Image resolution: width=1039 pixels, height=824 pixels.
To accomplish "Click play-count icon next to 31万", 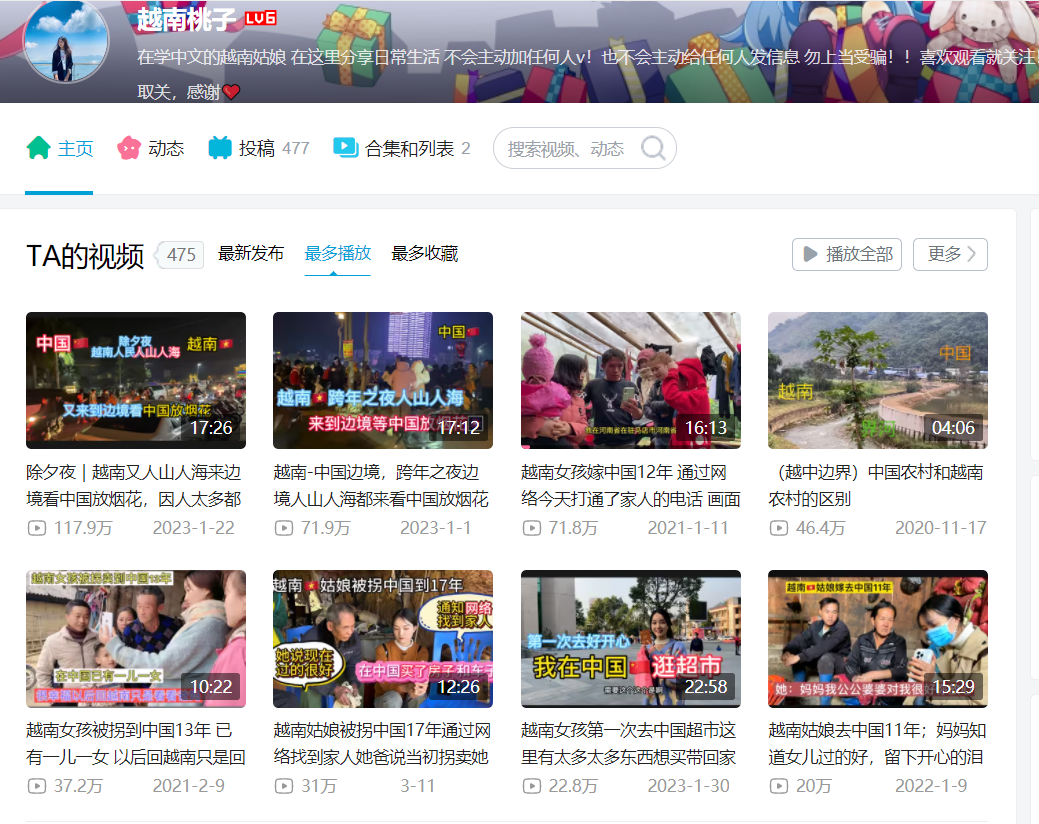I will coord(284,786).
